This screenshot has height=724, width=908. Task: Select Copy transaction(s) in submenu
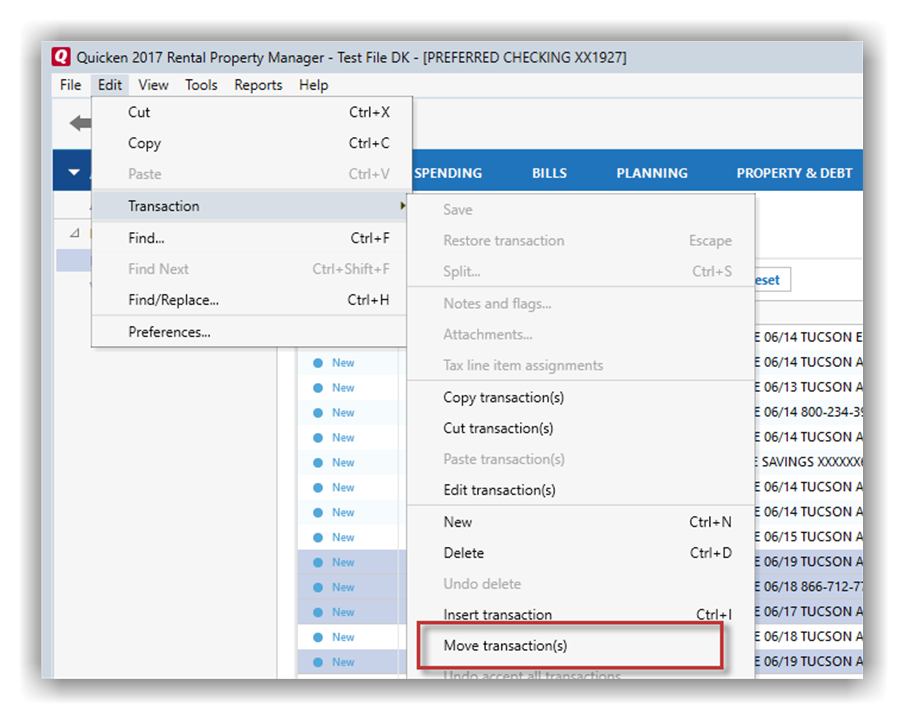click(503, 397)
